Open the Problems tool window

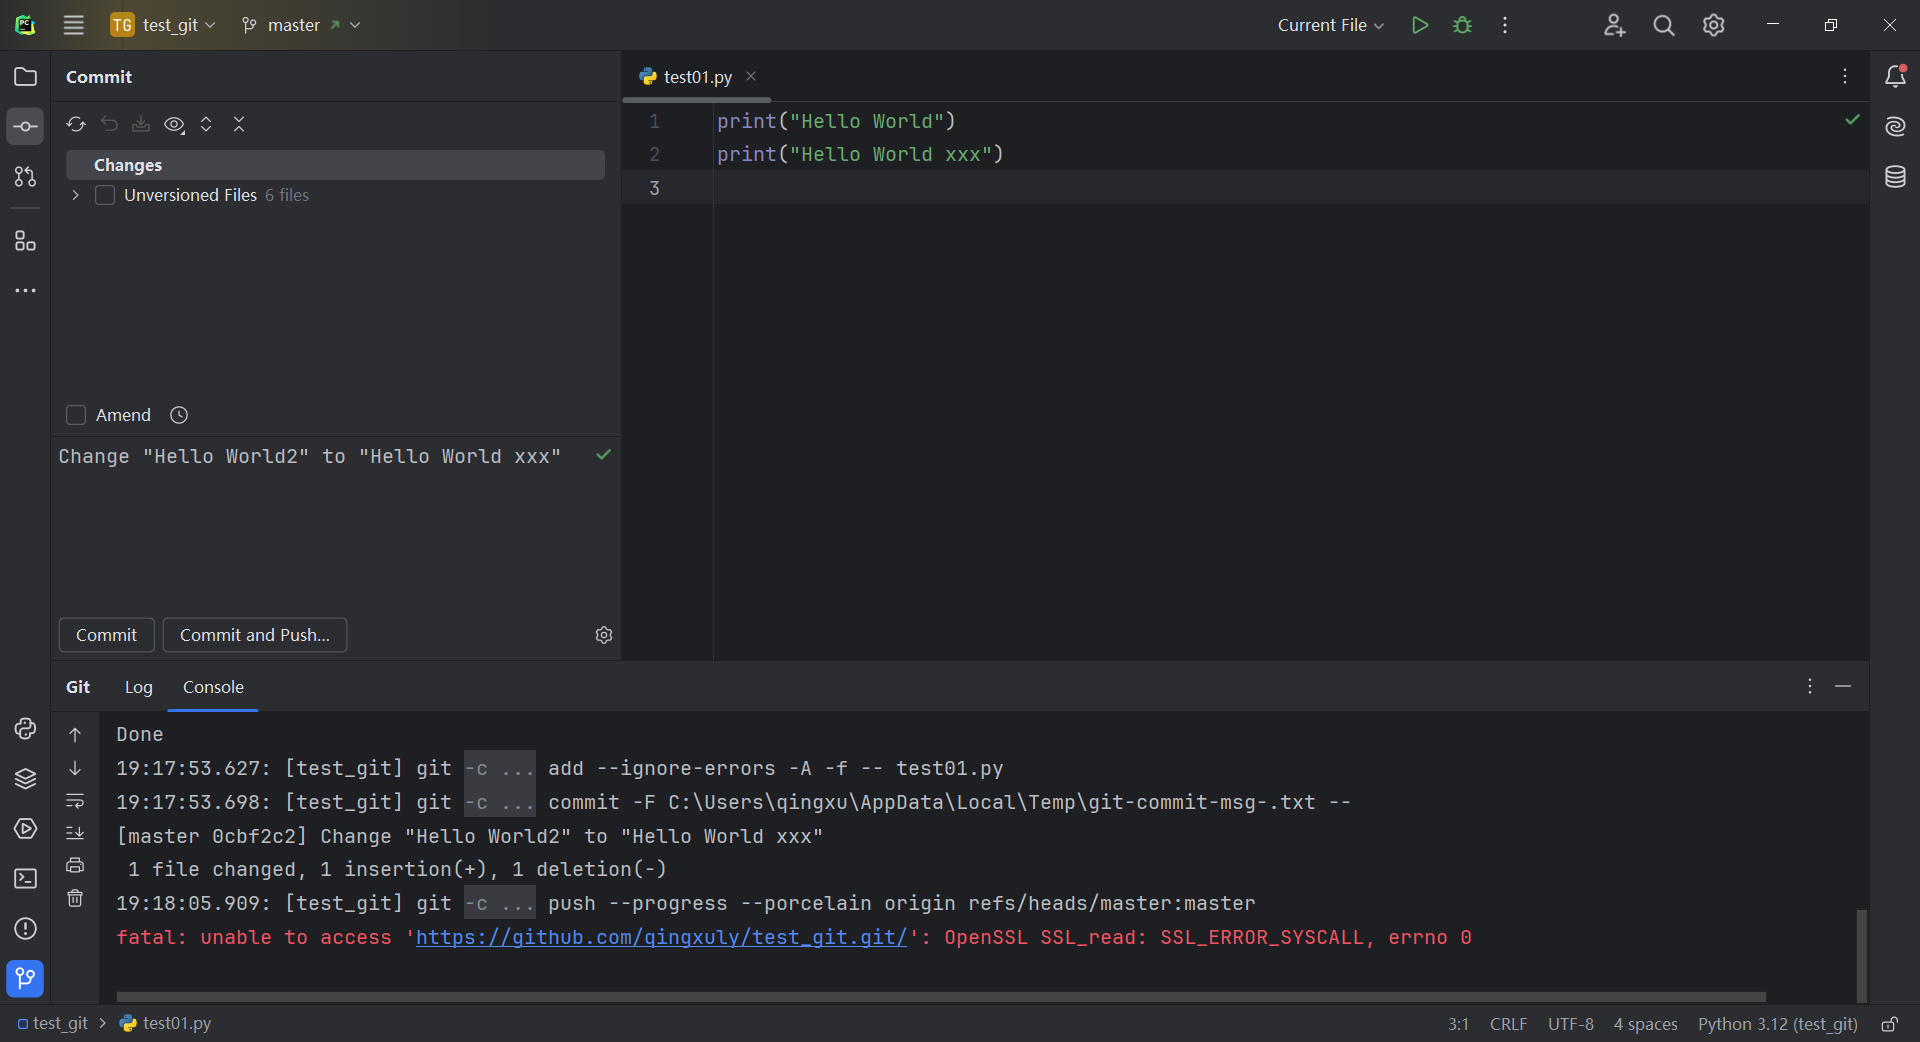point(25,930)
